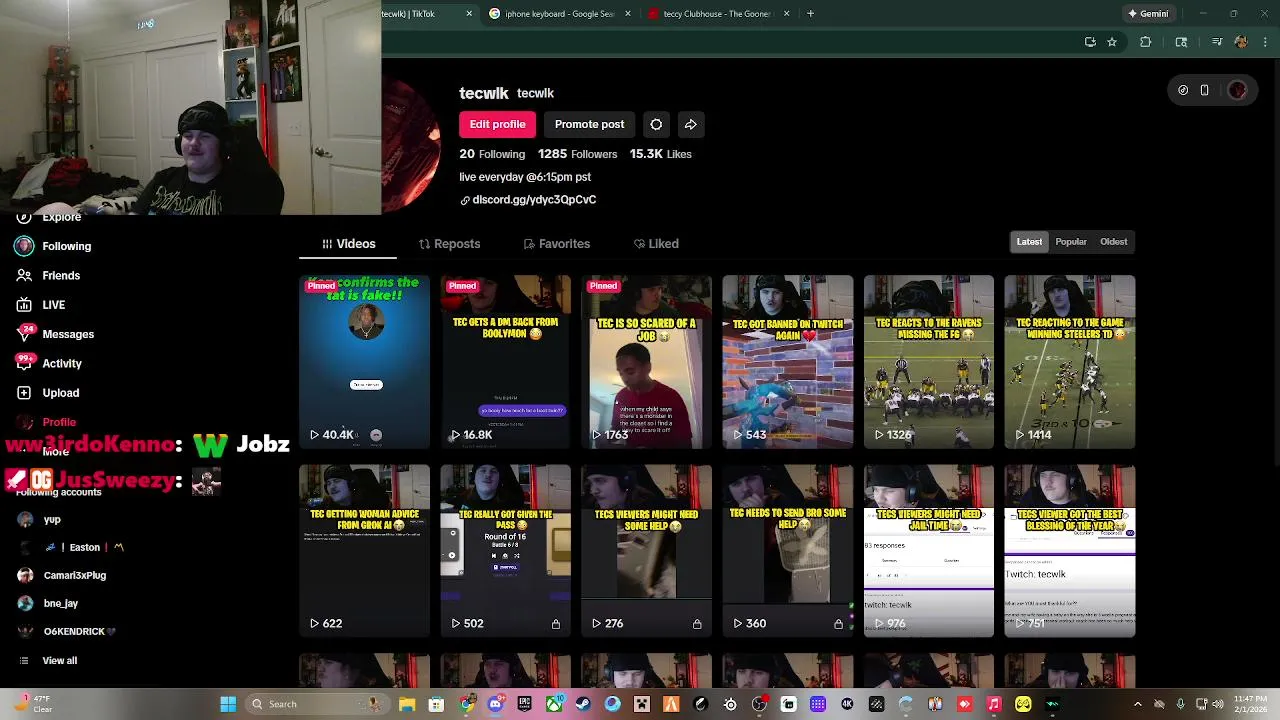Open pinned video with 16.8K views

(x=505, y=361)
